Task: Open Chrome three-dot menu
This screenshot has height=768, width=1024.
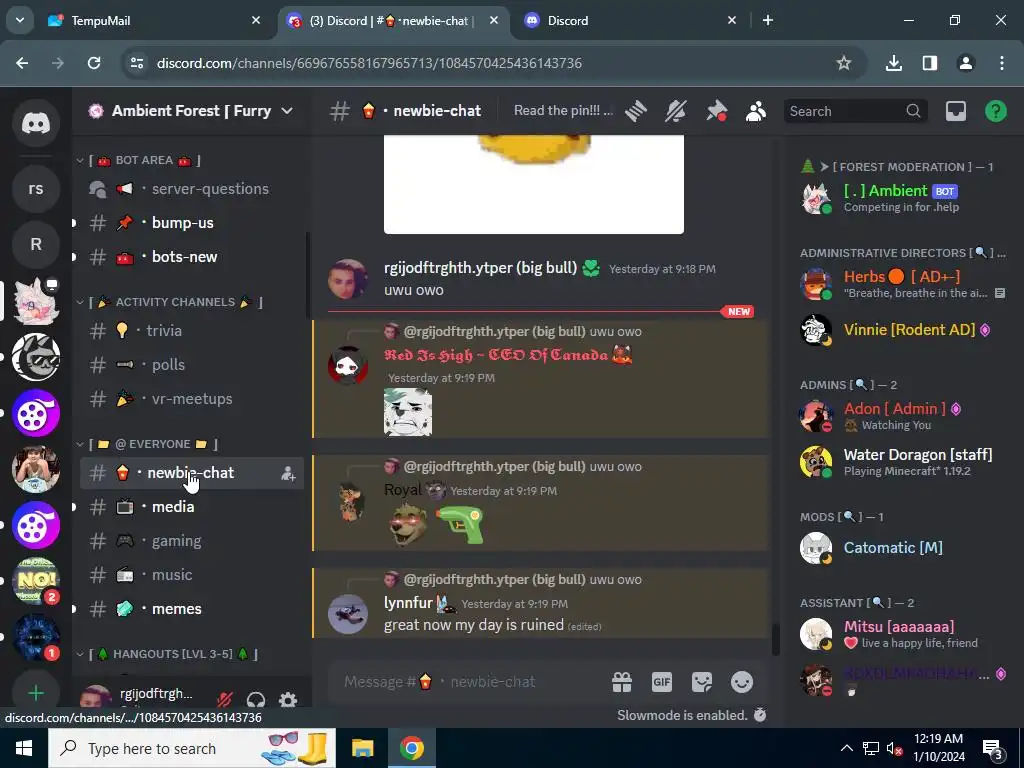Action: 1002,63
